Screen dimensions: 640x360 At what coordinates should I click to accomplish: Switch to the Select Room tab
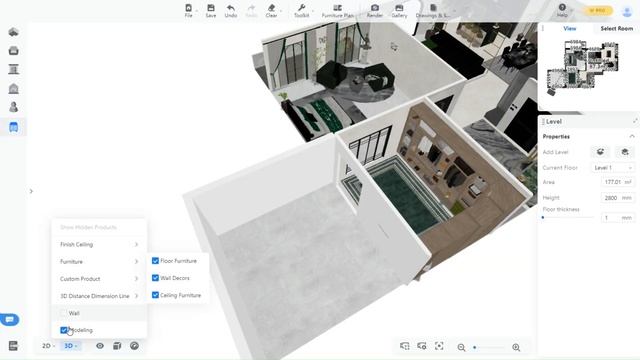(x=616, y=28)
